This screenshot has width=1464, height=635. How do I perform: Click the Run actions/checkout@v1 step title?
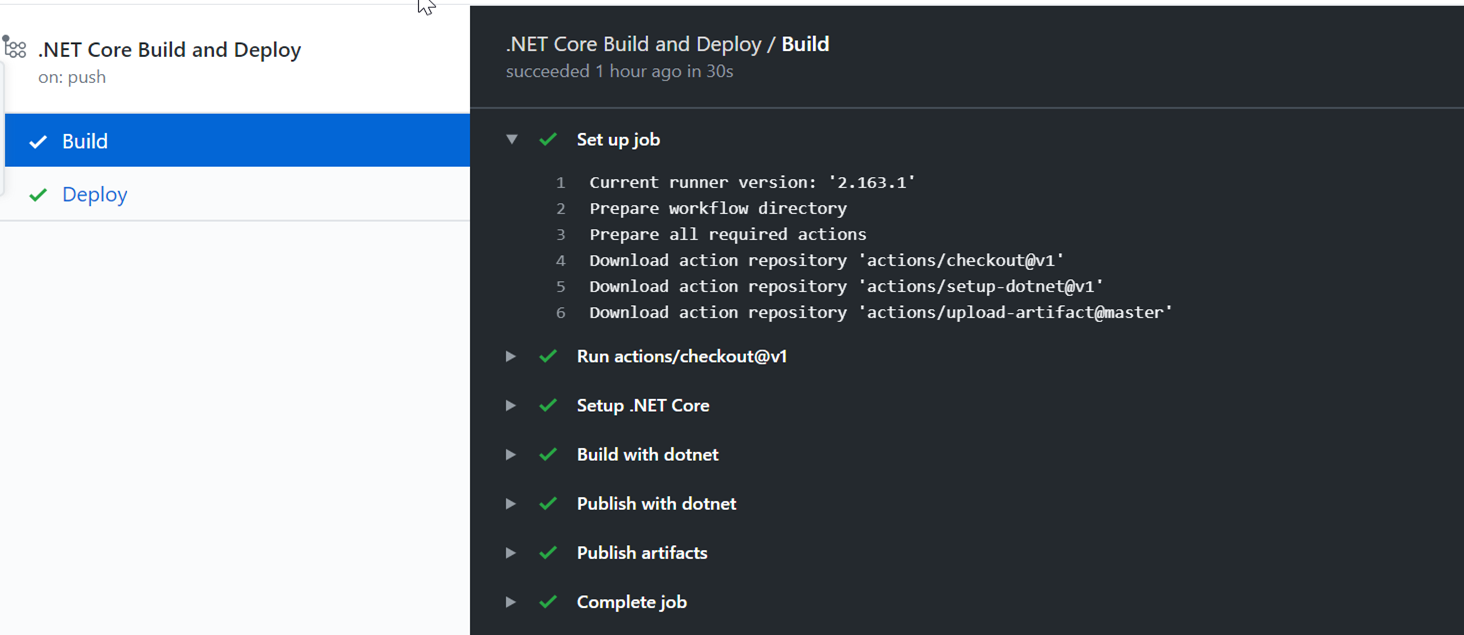point(682,356)
